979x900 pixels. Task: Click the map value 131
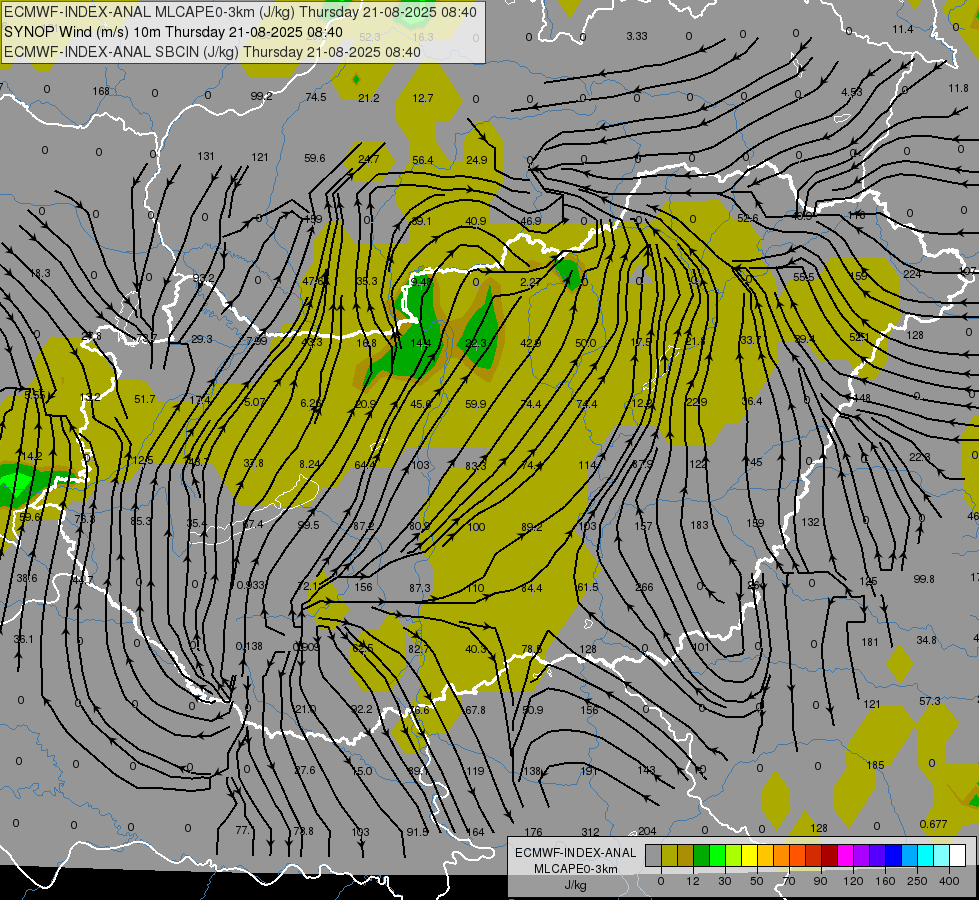click(x=206, y=156)
